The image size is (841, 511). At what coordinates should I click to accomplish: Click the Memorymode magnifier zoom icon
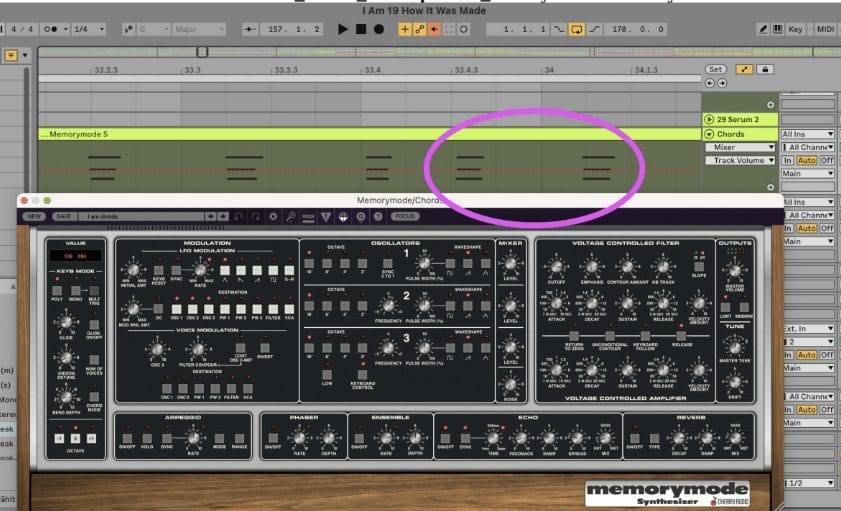[x=291, y=216]
